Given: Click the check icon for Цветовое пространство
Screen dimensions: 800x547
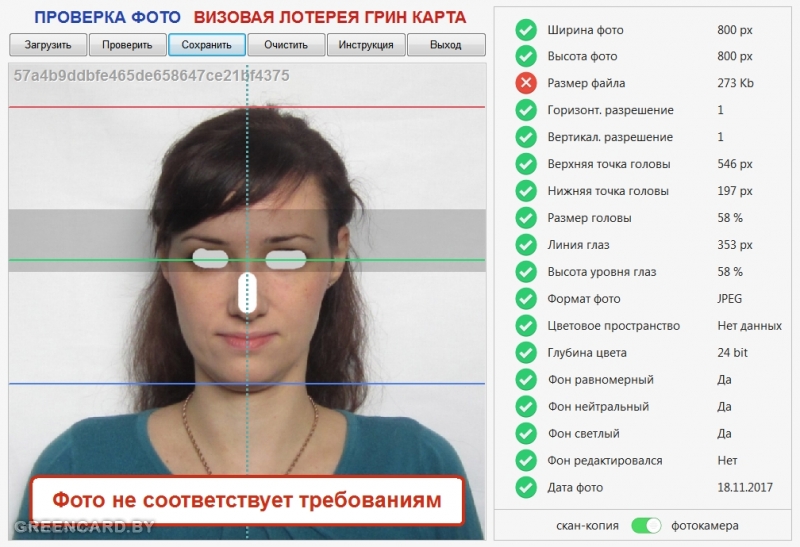Looking at the screenshot, I should 526,326.
